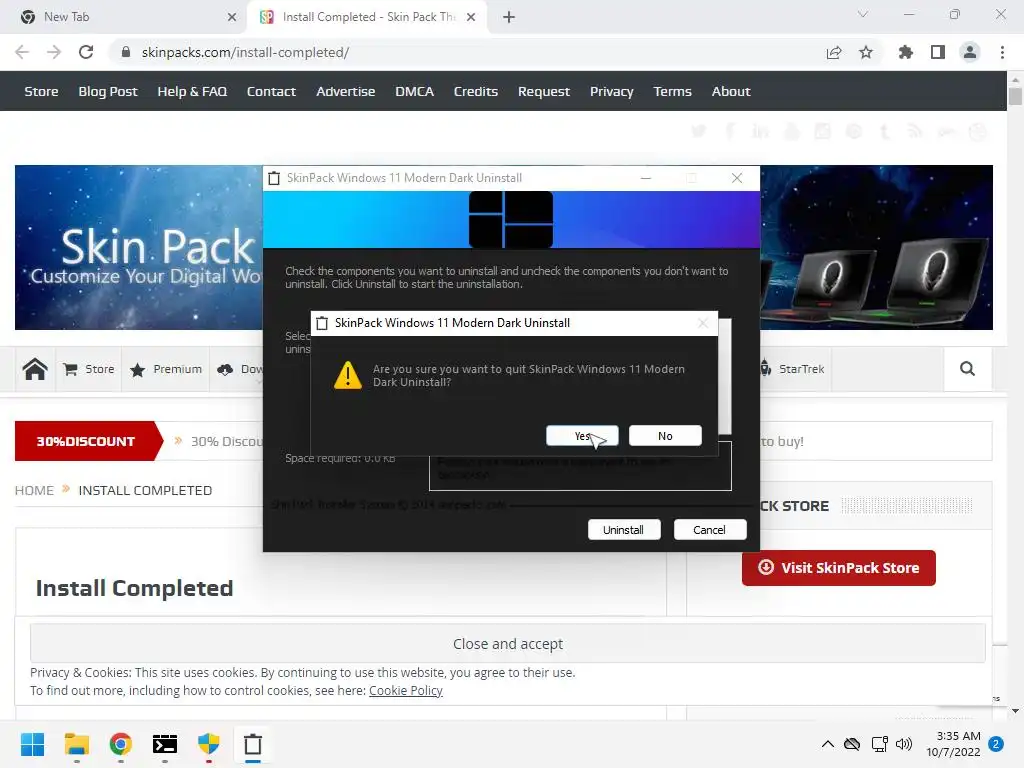The height and width of the screenshot is (768, 1024).
Task: Open StarTrek menu item
Action: click(792, 369)
